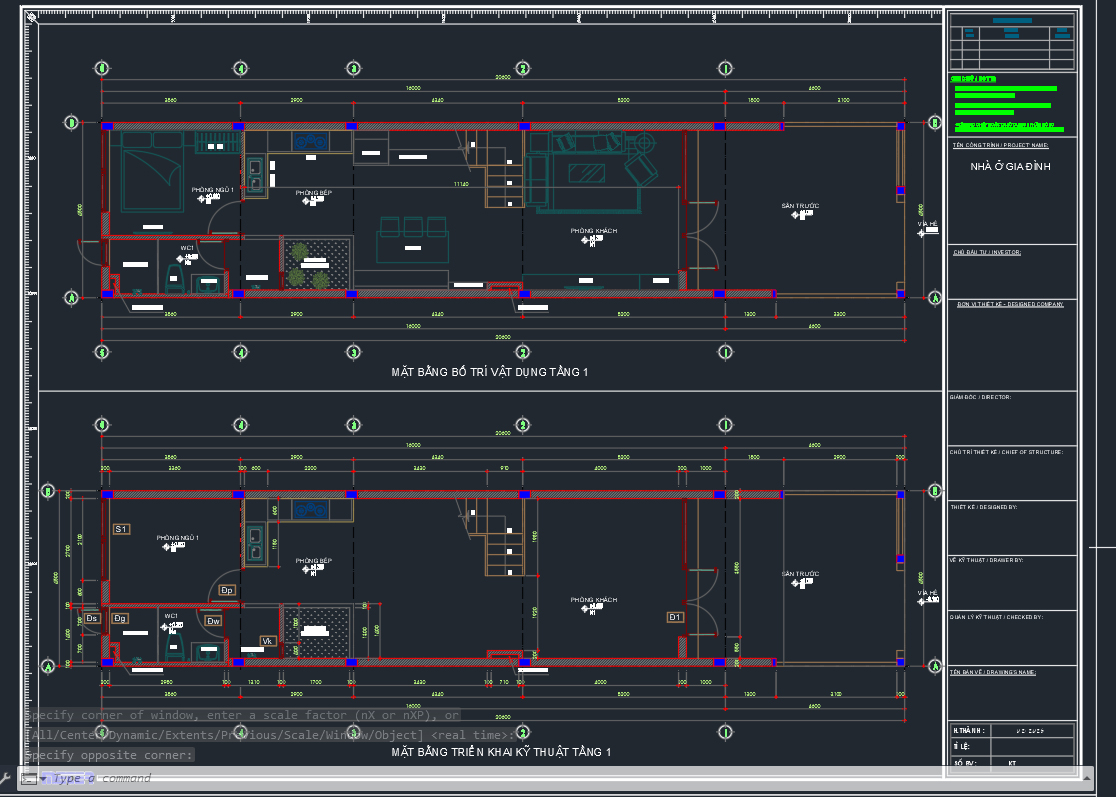1116x797 pixels.
Task: Click the "CHỦ ĐẦU TƯ / INVESTOR" label
Action: (986, 253)
